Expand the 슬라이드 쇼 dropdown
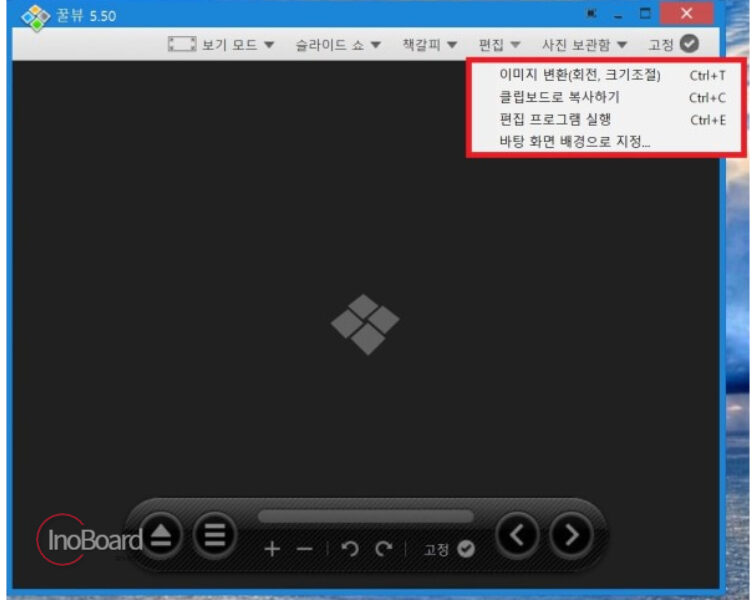Image resolution: width=756 pixels, height=600 pixels. [338, 45]
